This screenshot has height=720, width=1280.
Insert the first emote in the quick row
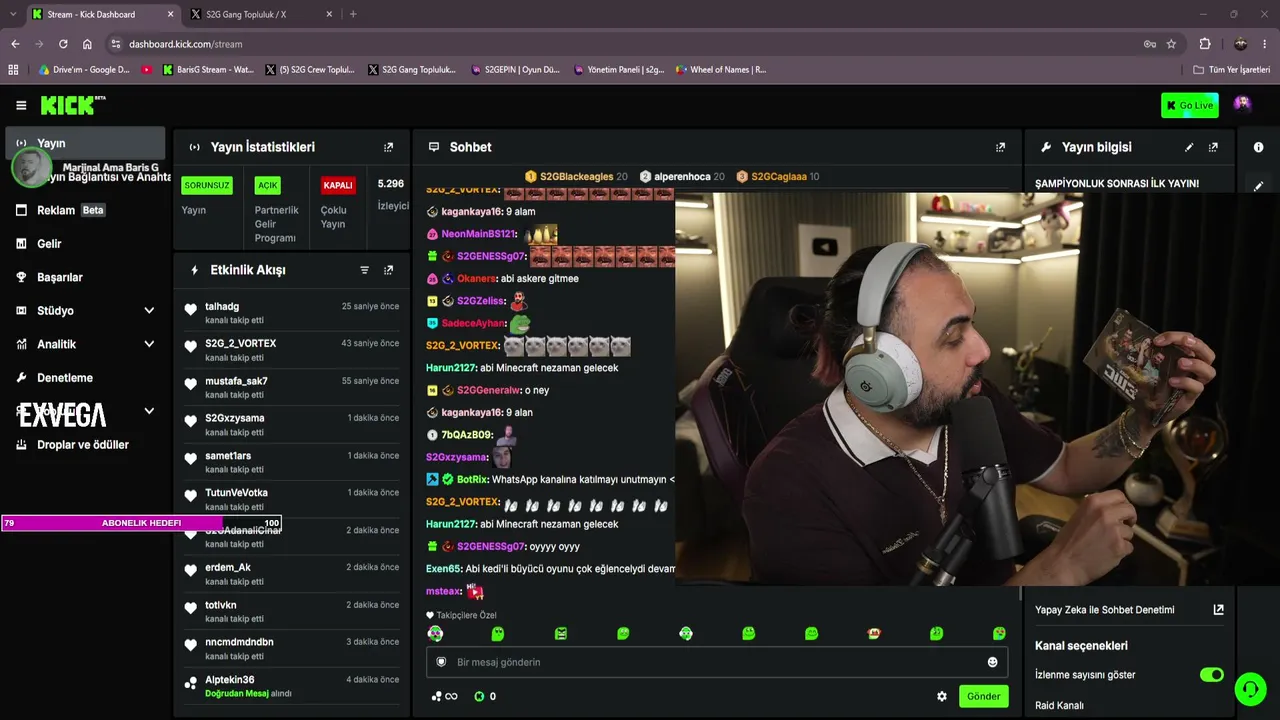coord(435,633)
